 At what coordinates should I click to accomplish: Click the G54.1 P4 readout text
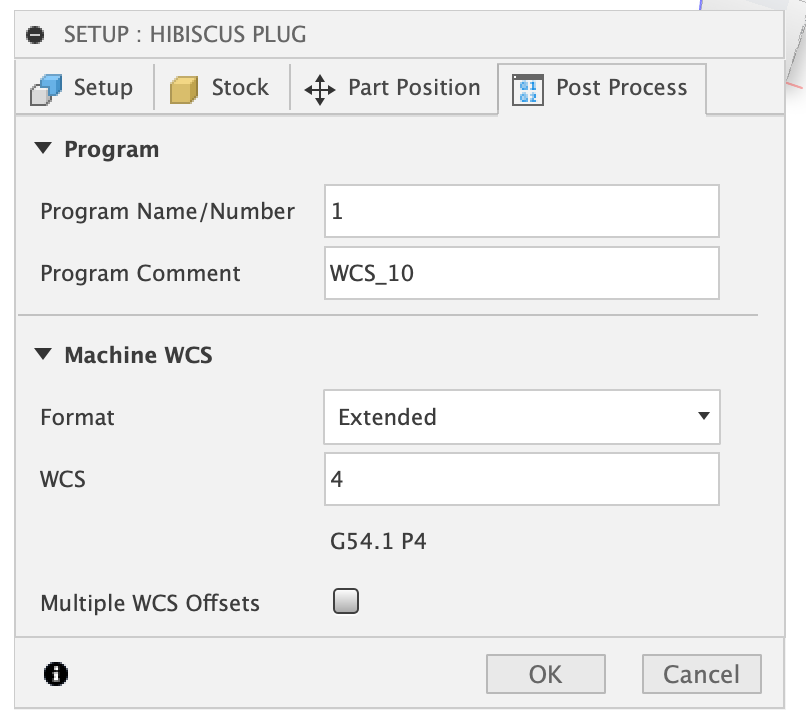coord(379,542)
